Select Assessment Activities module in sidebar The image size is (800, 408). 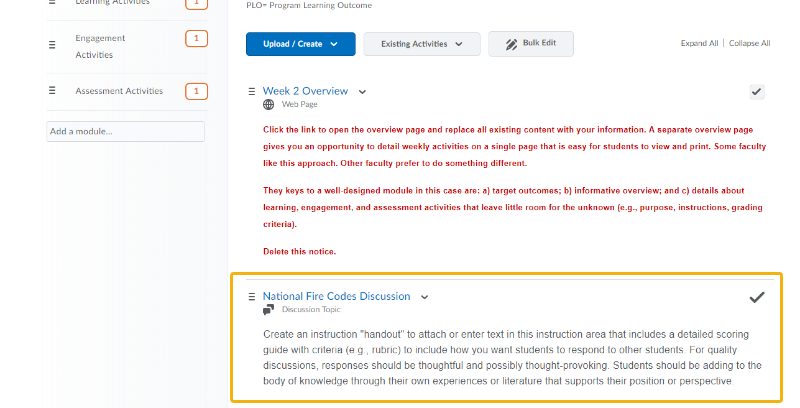pos(118,91)
